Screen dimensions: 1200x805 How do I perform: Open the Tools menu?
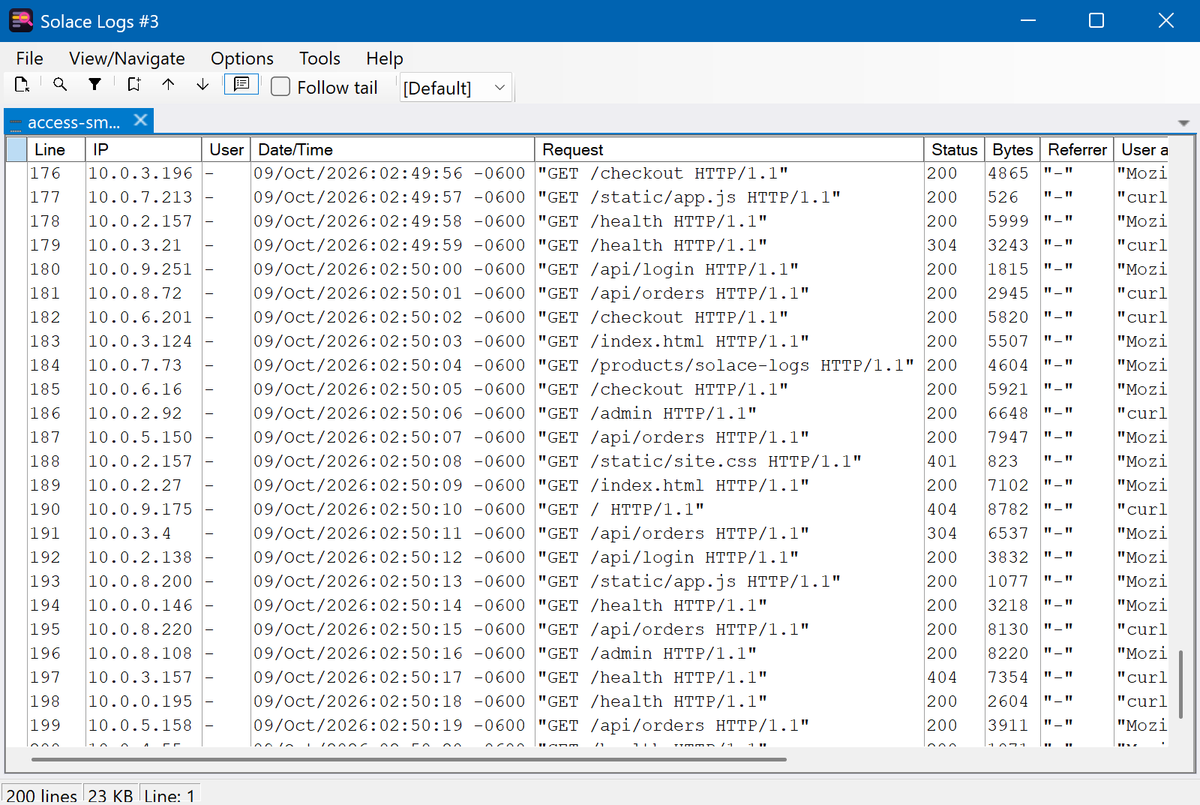(320, 58)
